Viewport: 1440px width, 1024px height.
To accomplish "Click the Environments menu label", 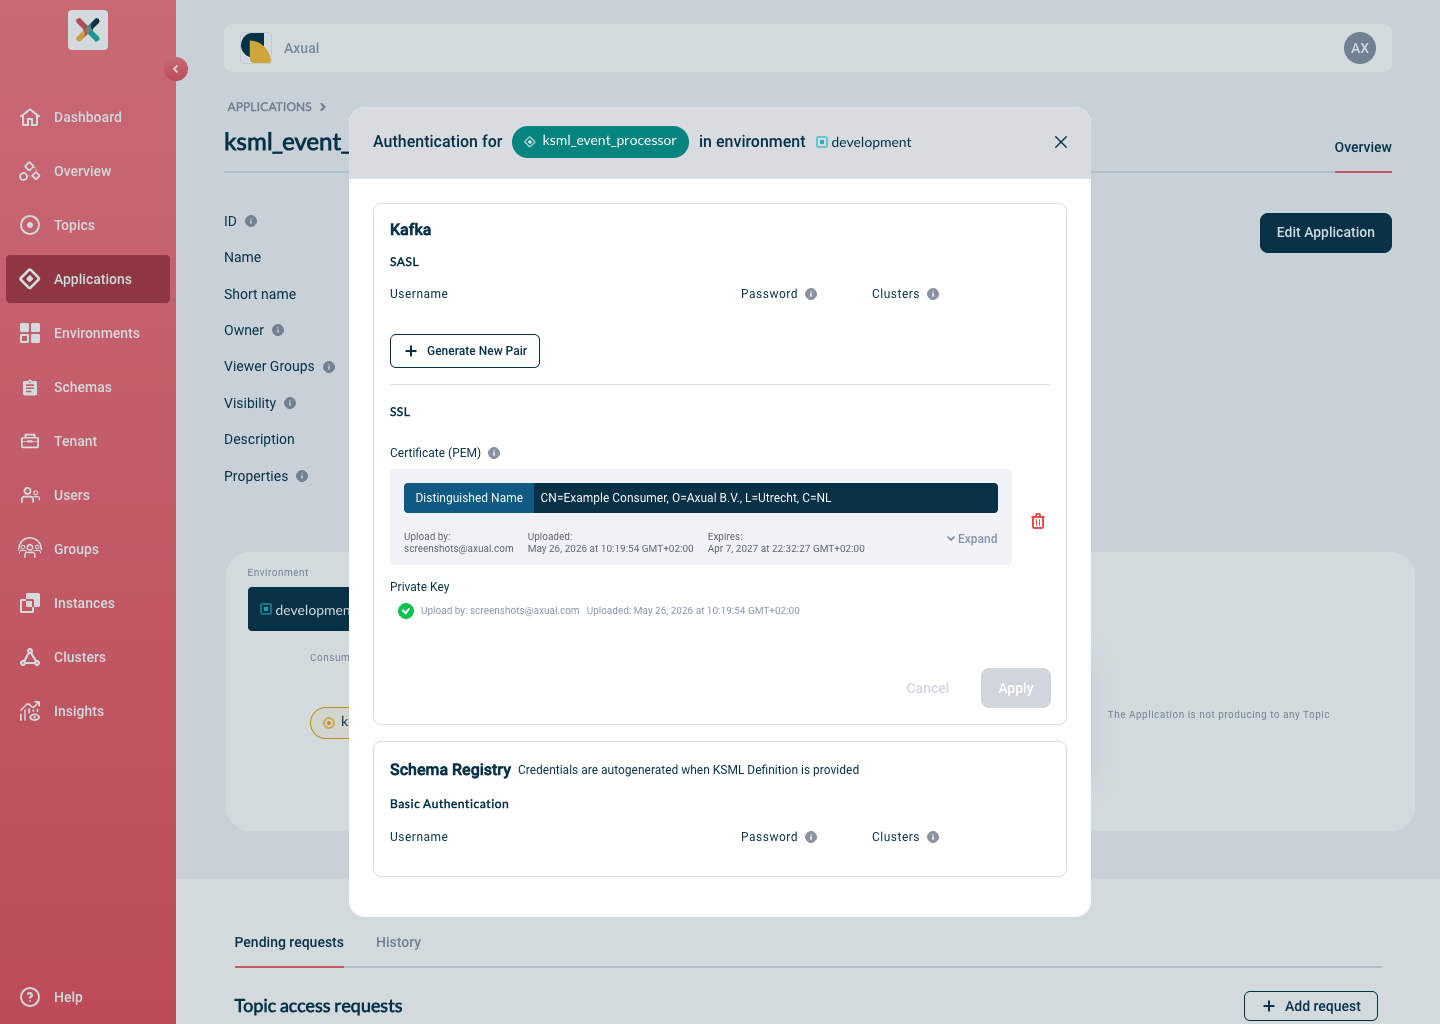I will coord(97,333).
